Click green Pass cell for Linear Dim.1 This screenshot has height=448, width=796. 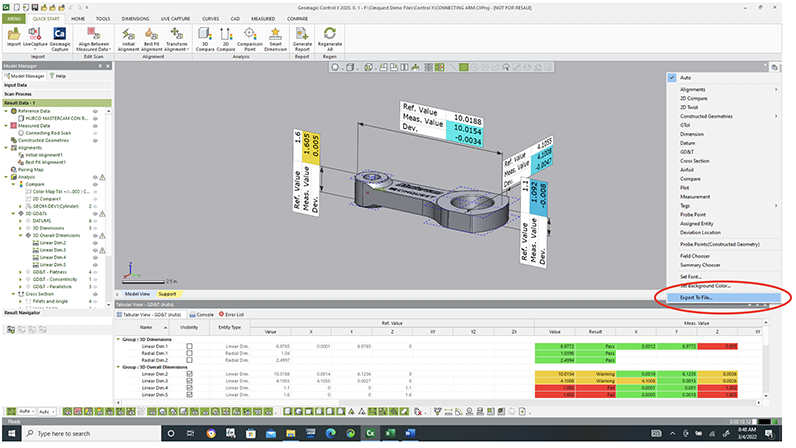tap(595, 346)
